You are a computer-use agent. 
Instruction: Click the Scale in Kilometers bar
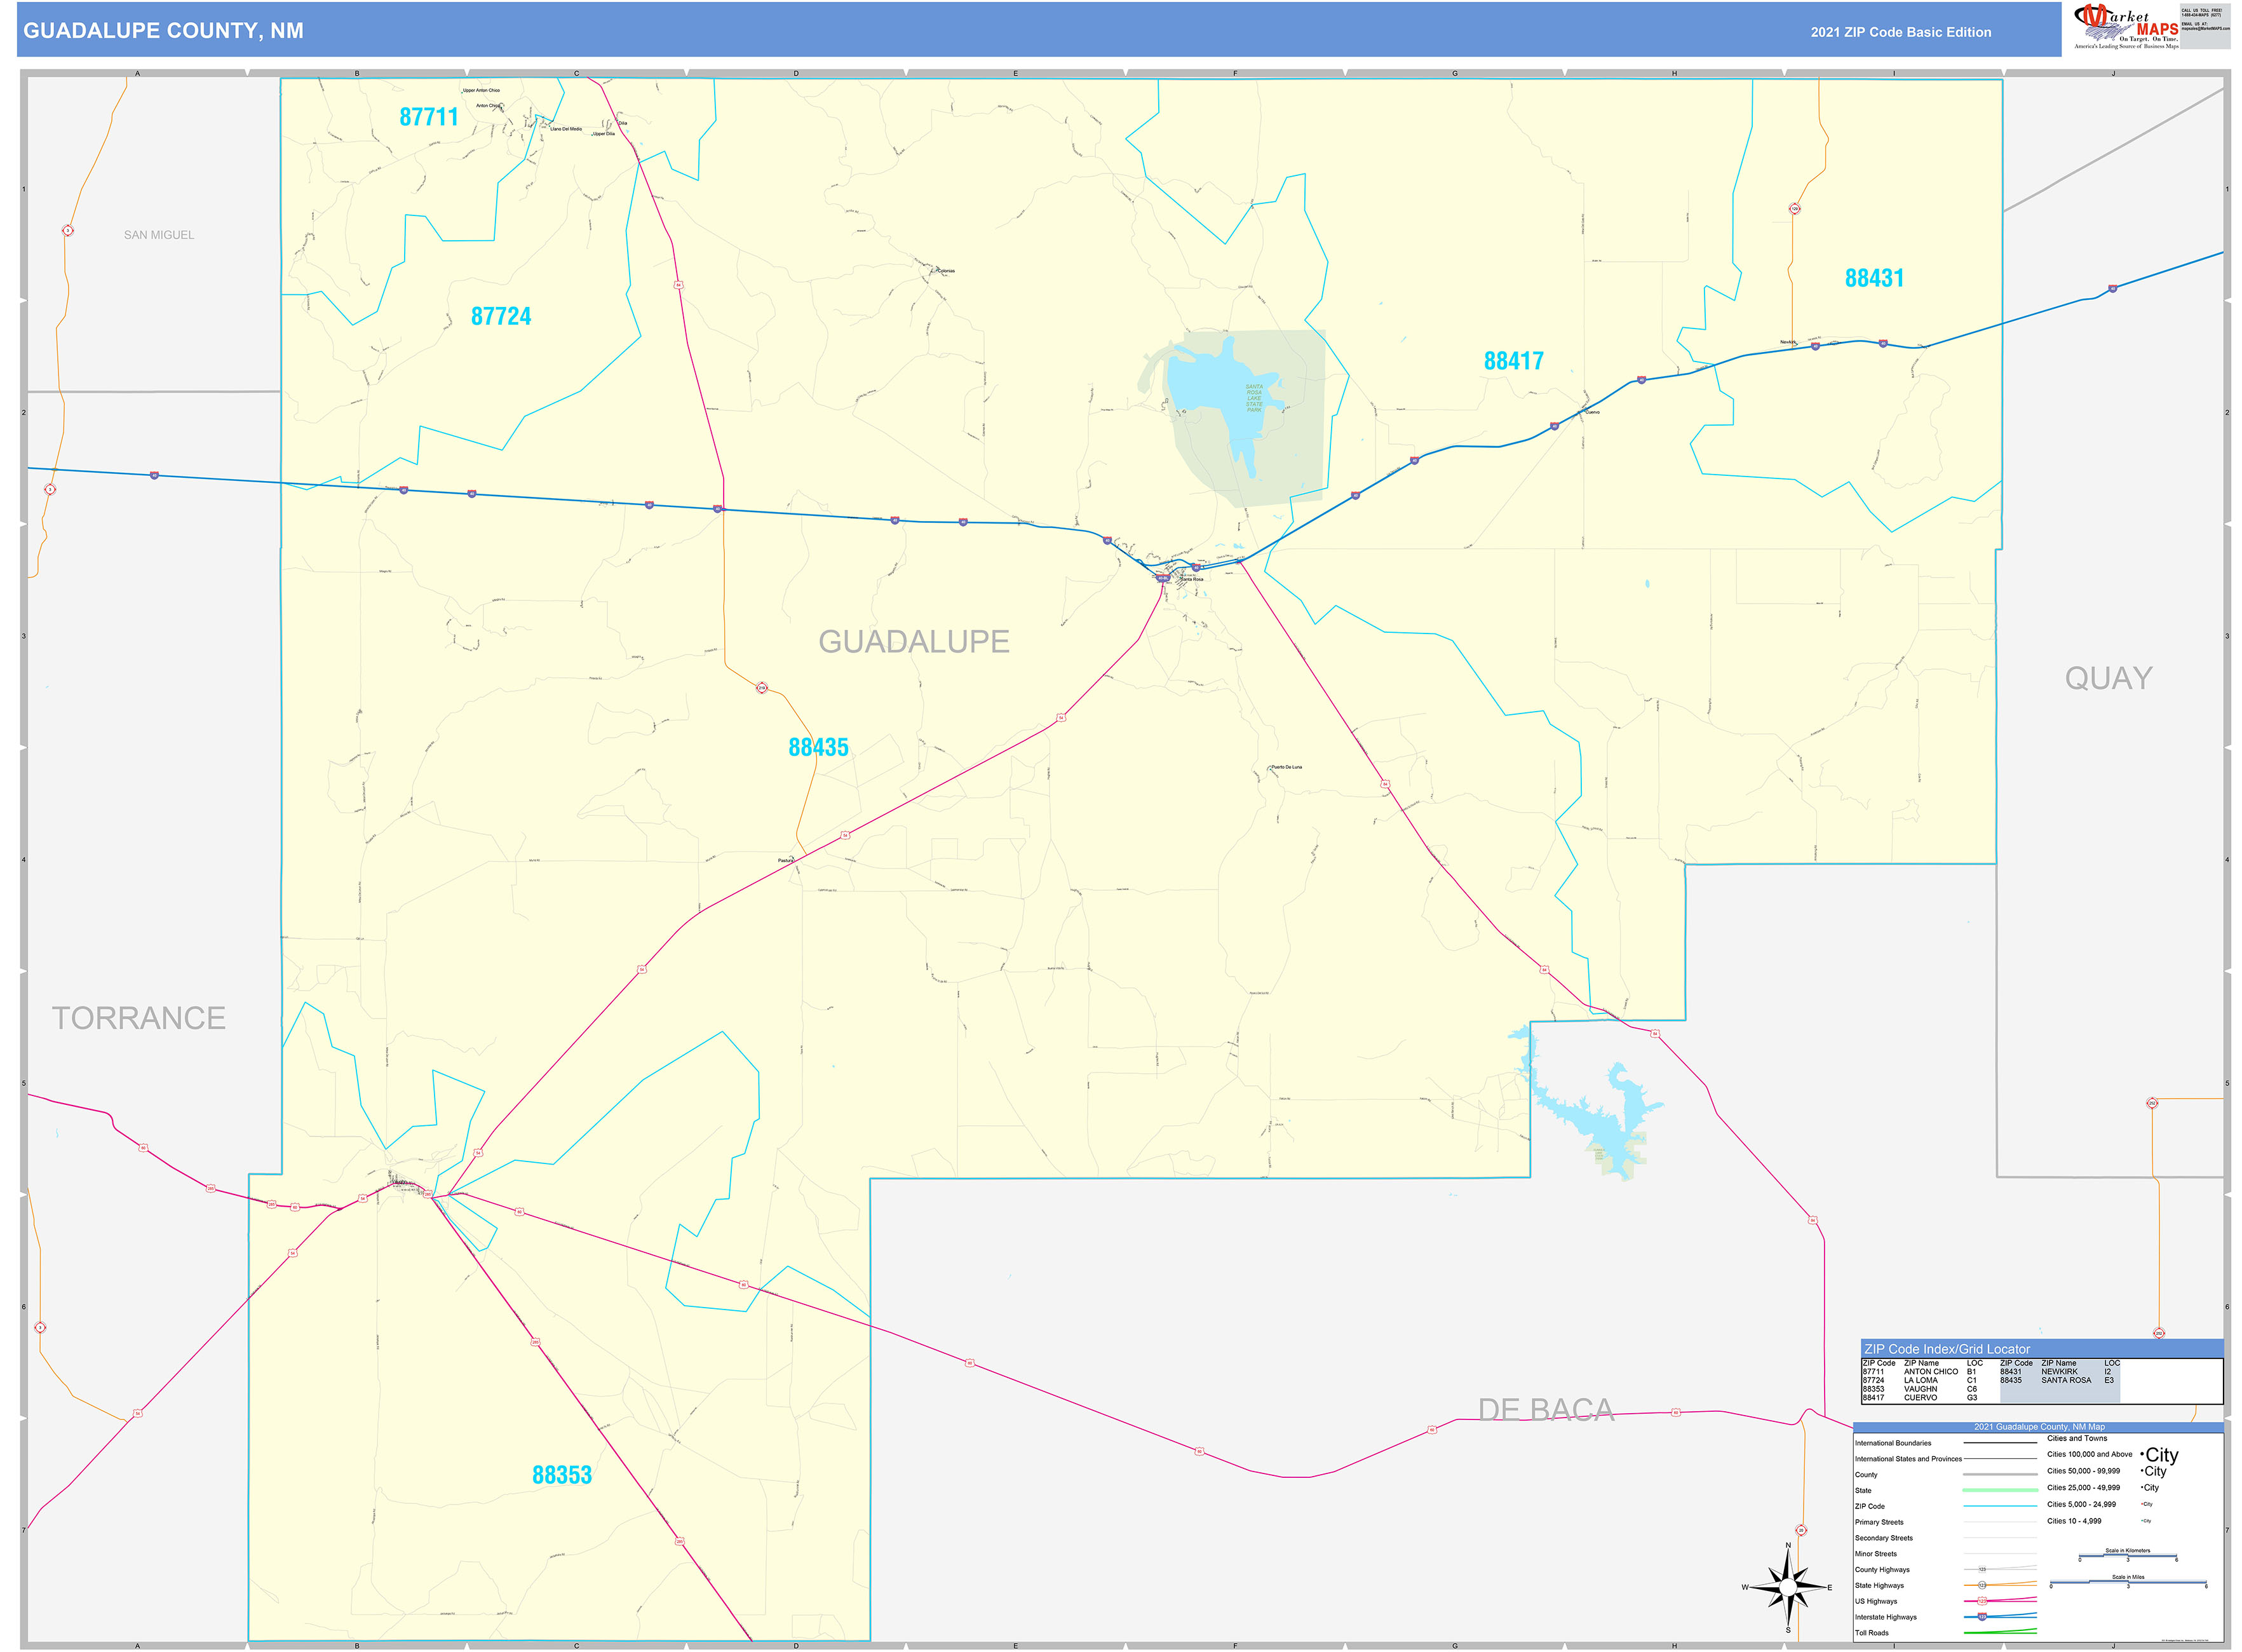(2127, 1557)
